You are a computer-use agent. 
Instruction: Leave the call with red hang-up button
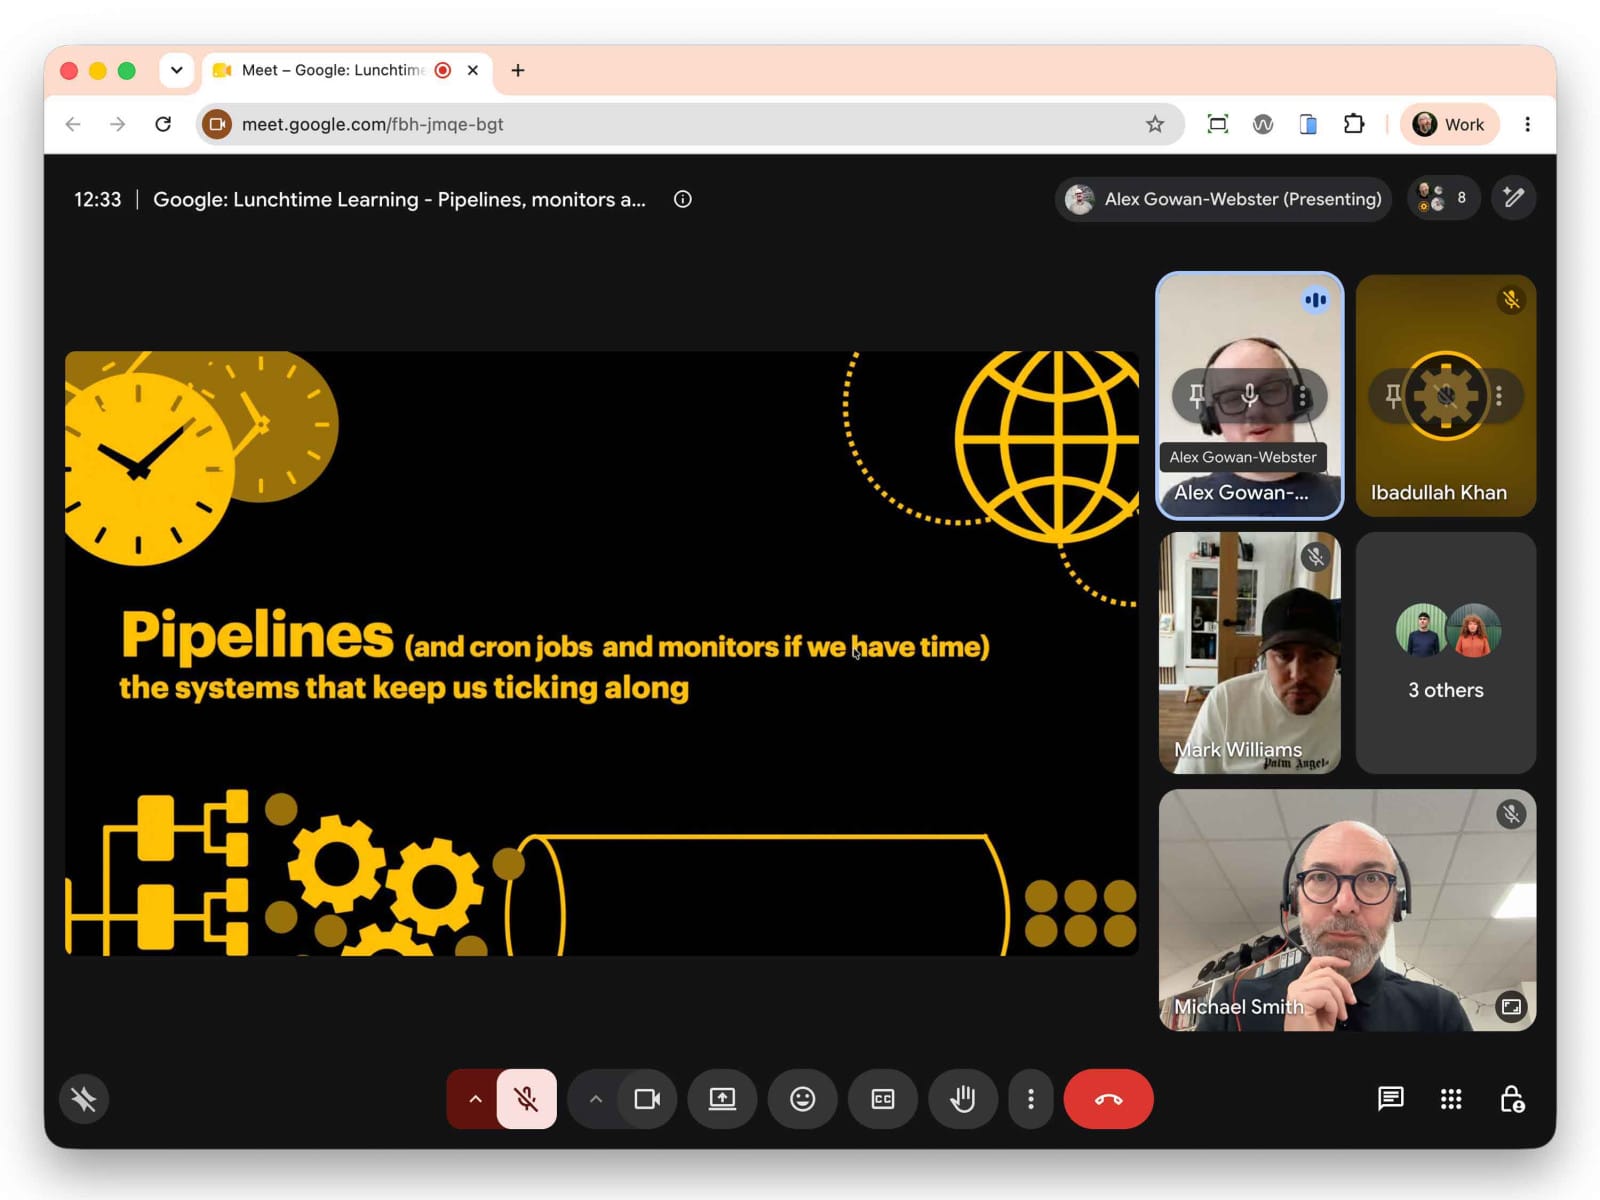tap(1108, 1099)
